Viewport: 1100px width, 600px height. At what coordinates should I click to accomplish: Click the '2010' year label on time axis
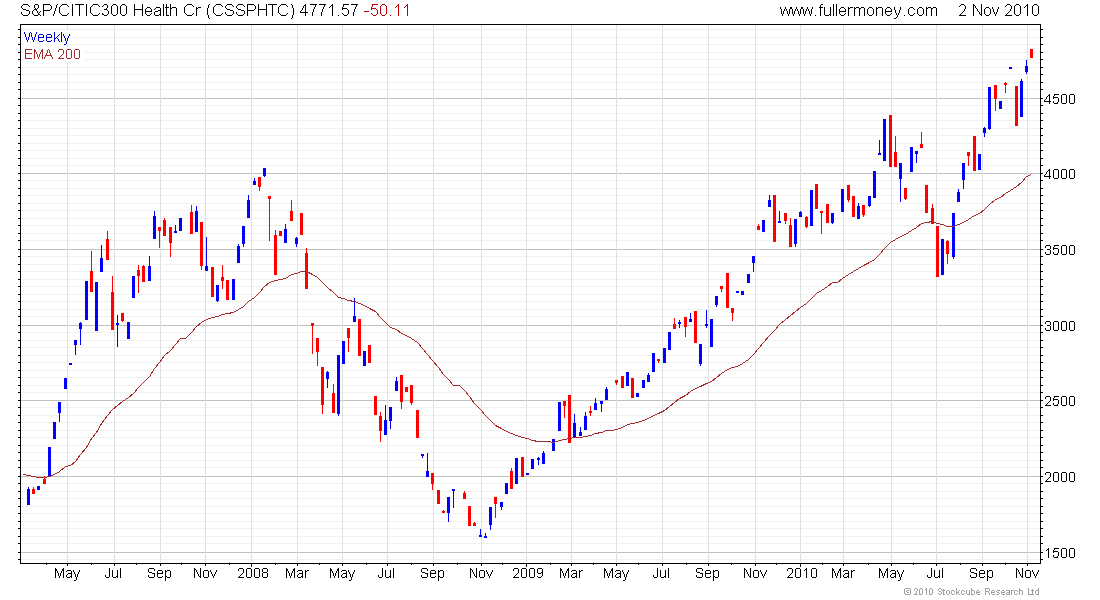[x=802, y=573]
